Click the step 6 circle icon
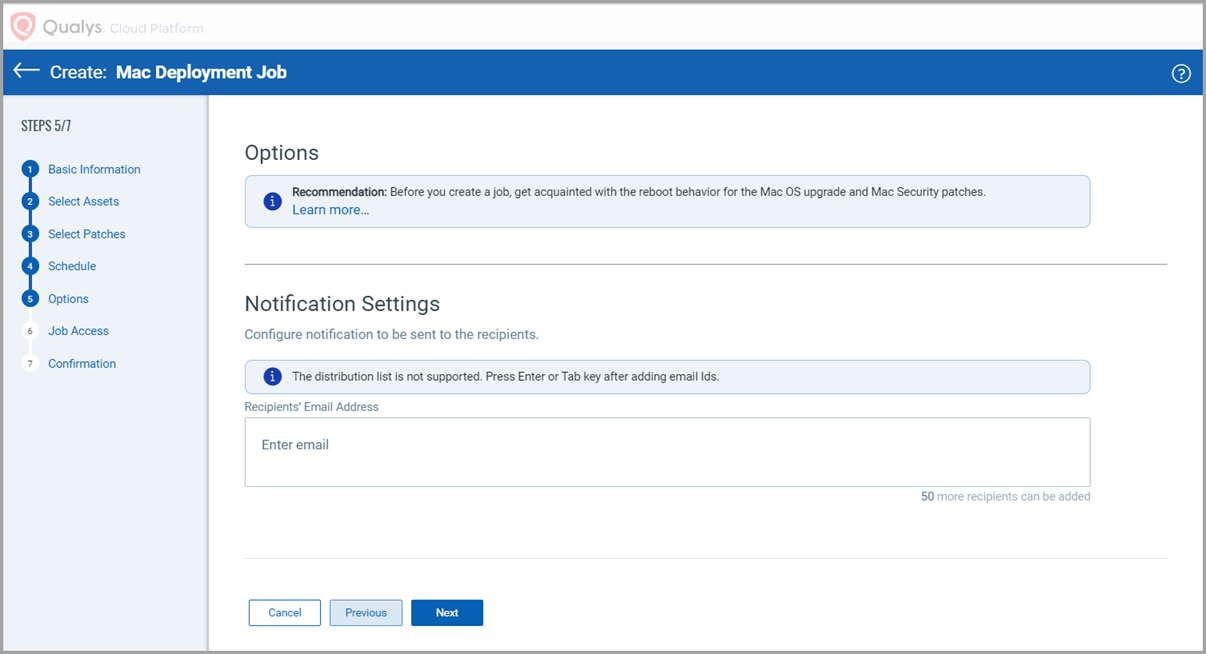The height and width of the screenshot is (654, 1206). [30, 331]
